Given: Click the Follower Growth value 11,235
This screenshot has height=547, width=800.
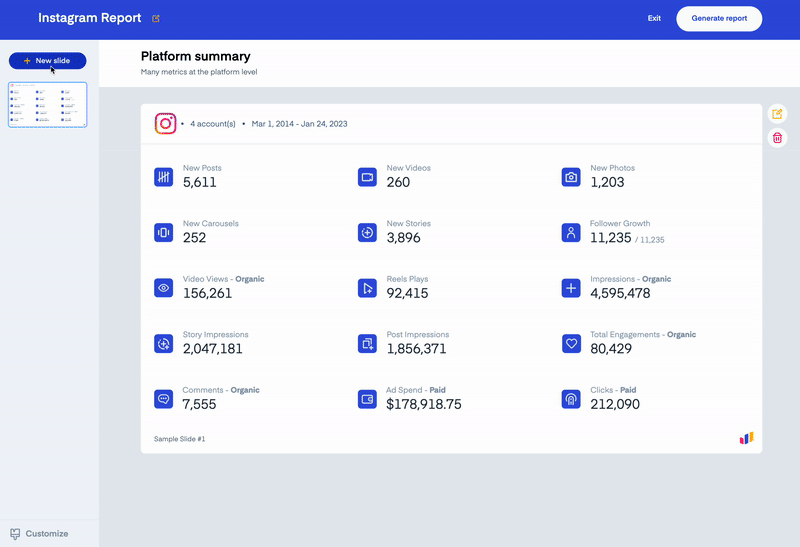Looking at the screenshot, I should coord(611,238).
